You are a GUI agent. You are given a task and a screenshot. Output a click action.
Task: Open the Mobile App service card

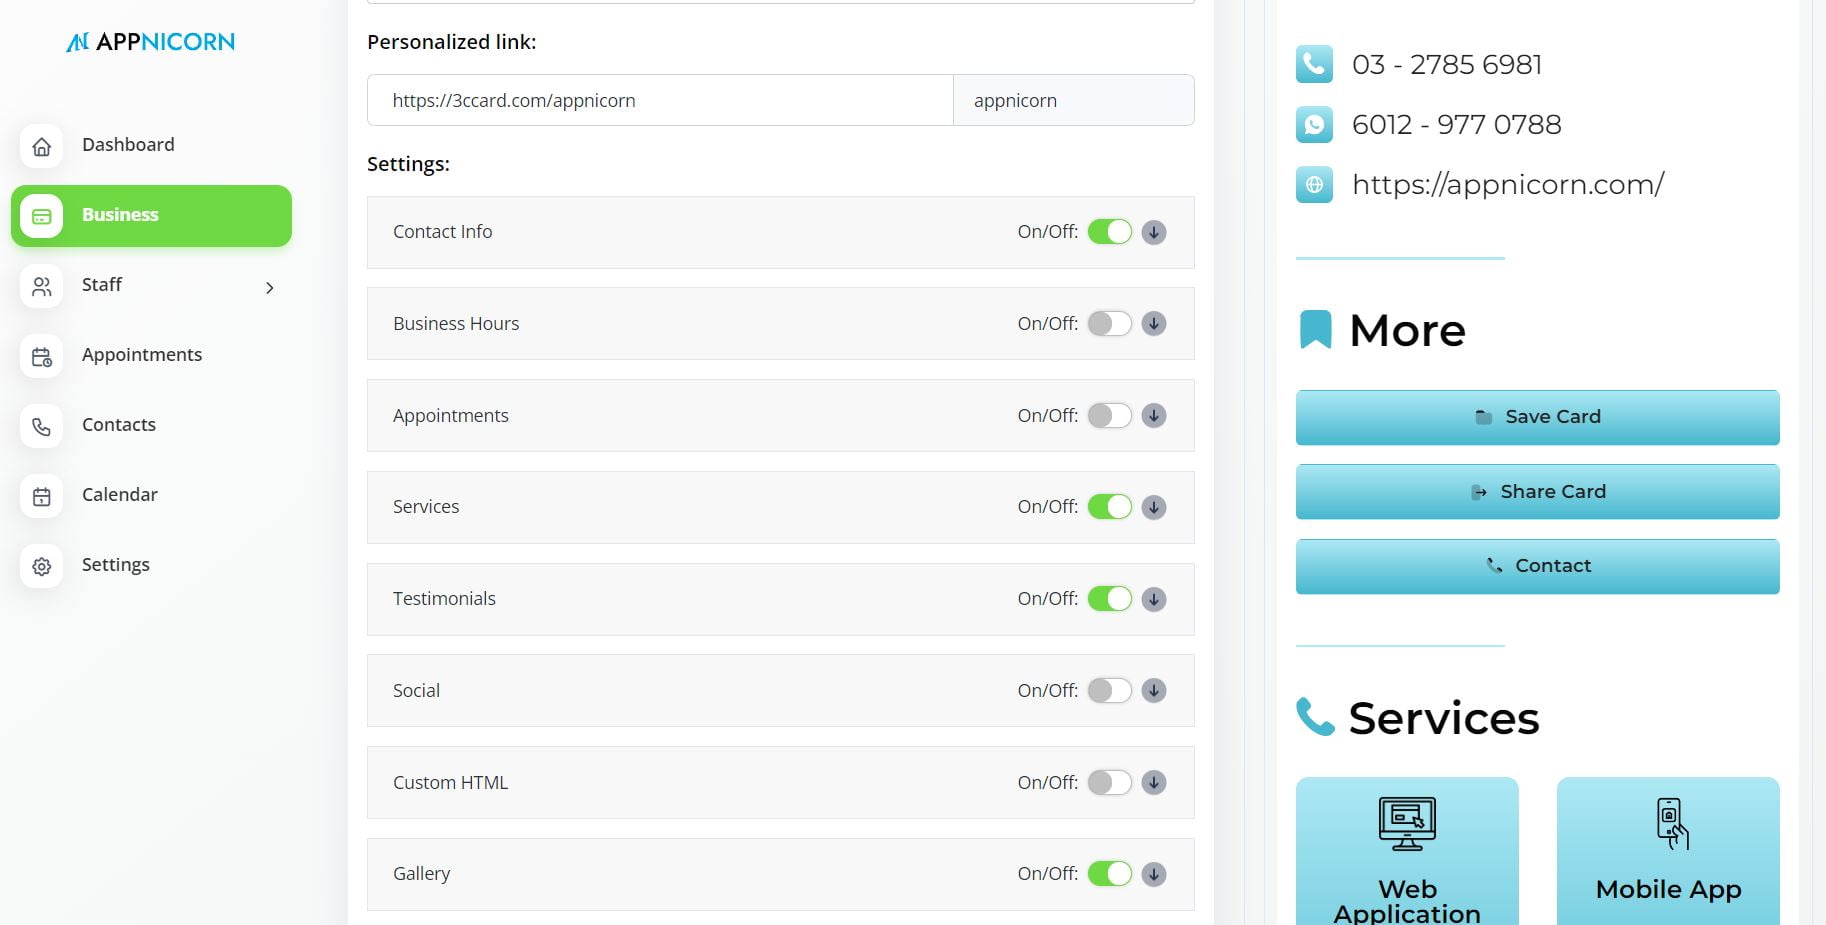1667,850
